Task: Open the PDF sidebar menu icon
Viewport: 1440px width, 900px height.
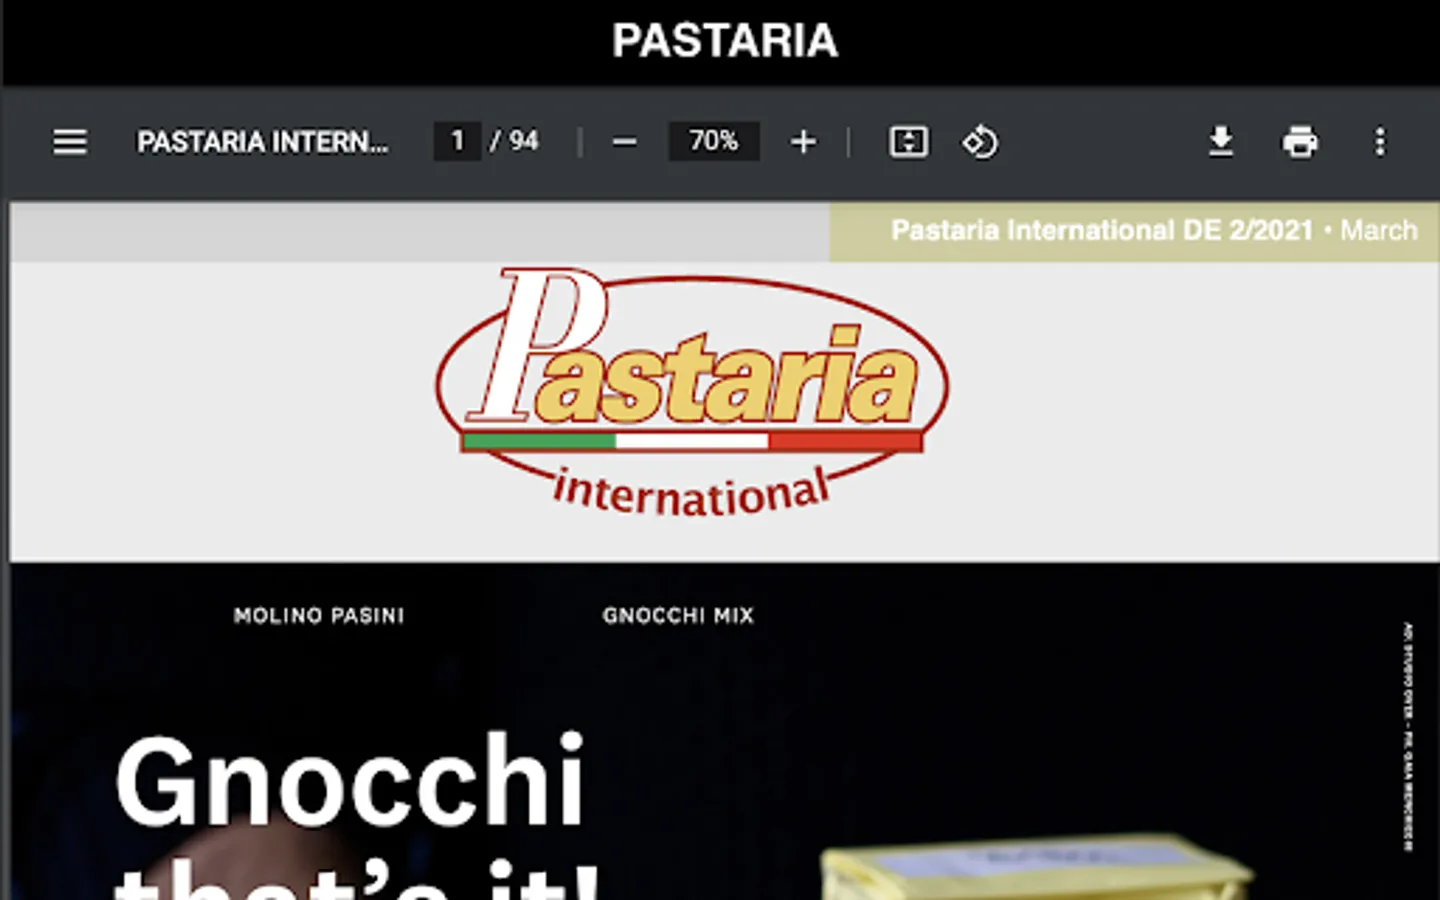Action: (70, 142)
